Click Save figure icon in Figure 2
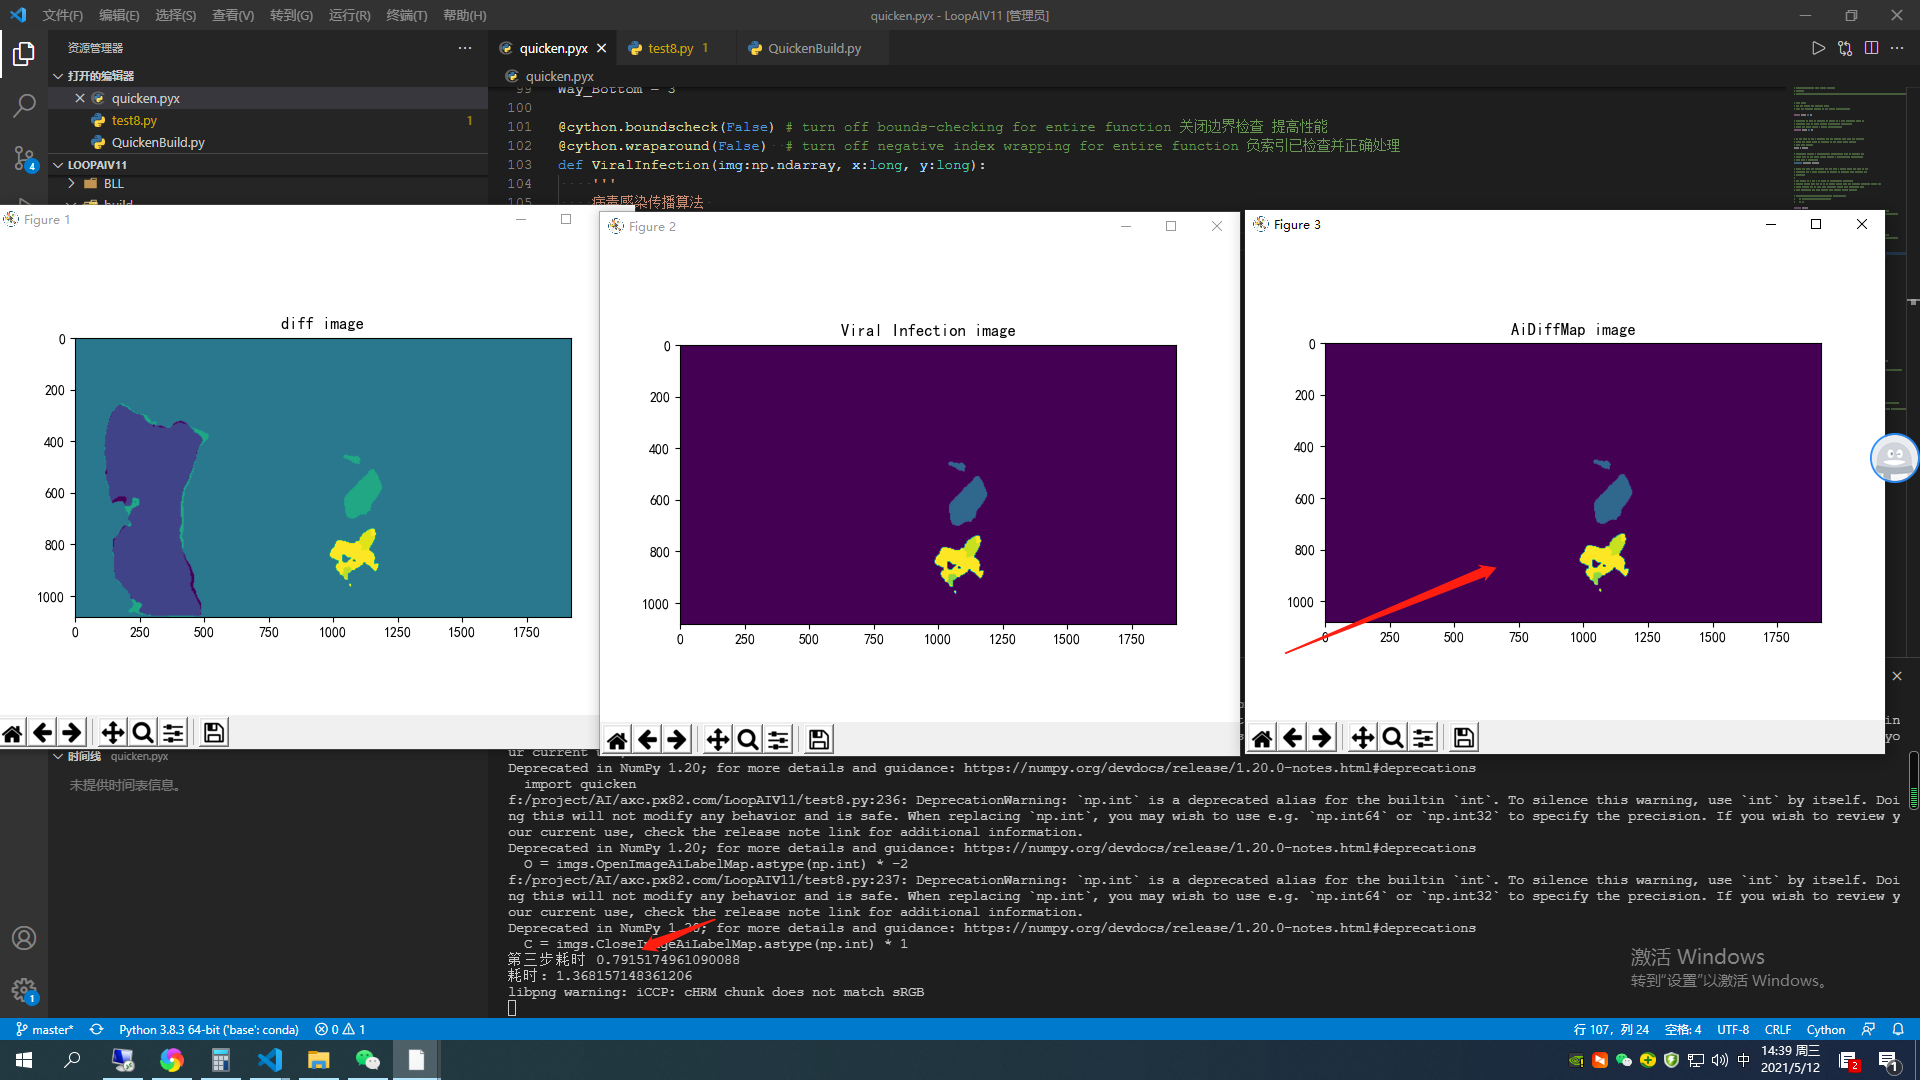1920x1080 pixels. (819, 740)
